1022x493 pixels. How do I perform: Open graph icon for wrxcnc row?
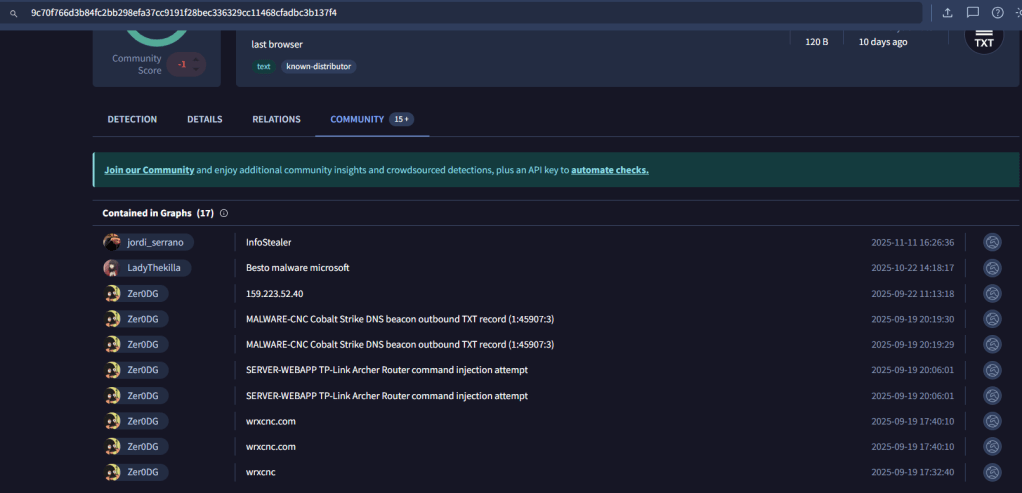coord(992,472)
